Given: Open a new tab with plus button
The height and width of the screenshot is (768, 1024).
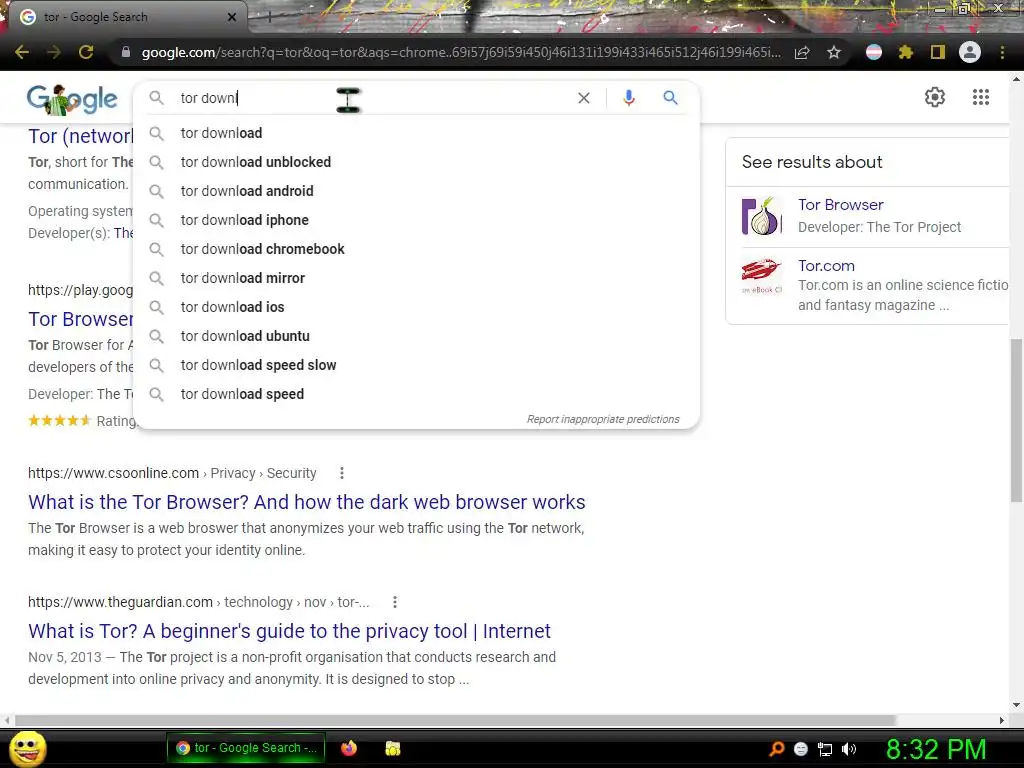Looking at the screenshot, I should click(x=270, y=18).
